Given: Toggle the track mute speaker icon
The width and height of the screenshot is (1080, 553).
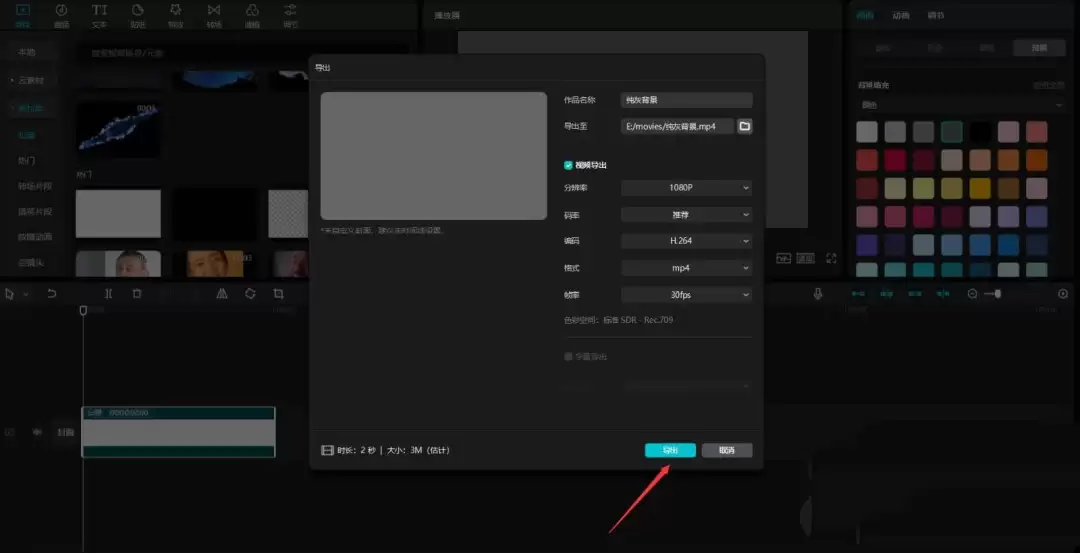Looking at the screenshot, I should [37, 432].
